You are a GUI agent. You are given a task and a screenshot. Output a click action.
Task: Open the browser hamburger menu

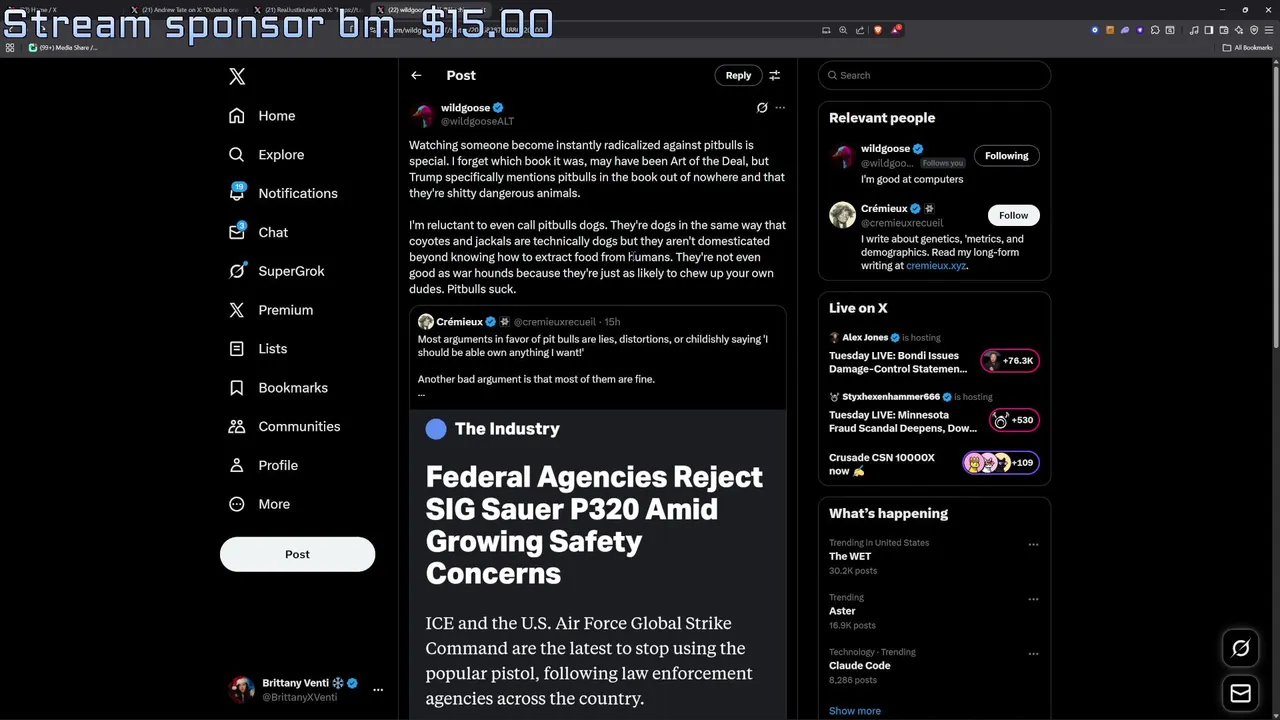click(1269, 30)
